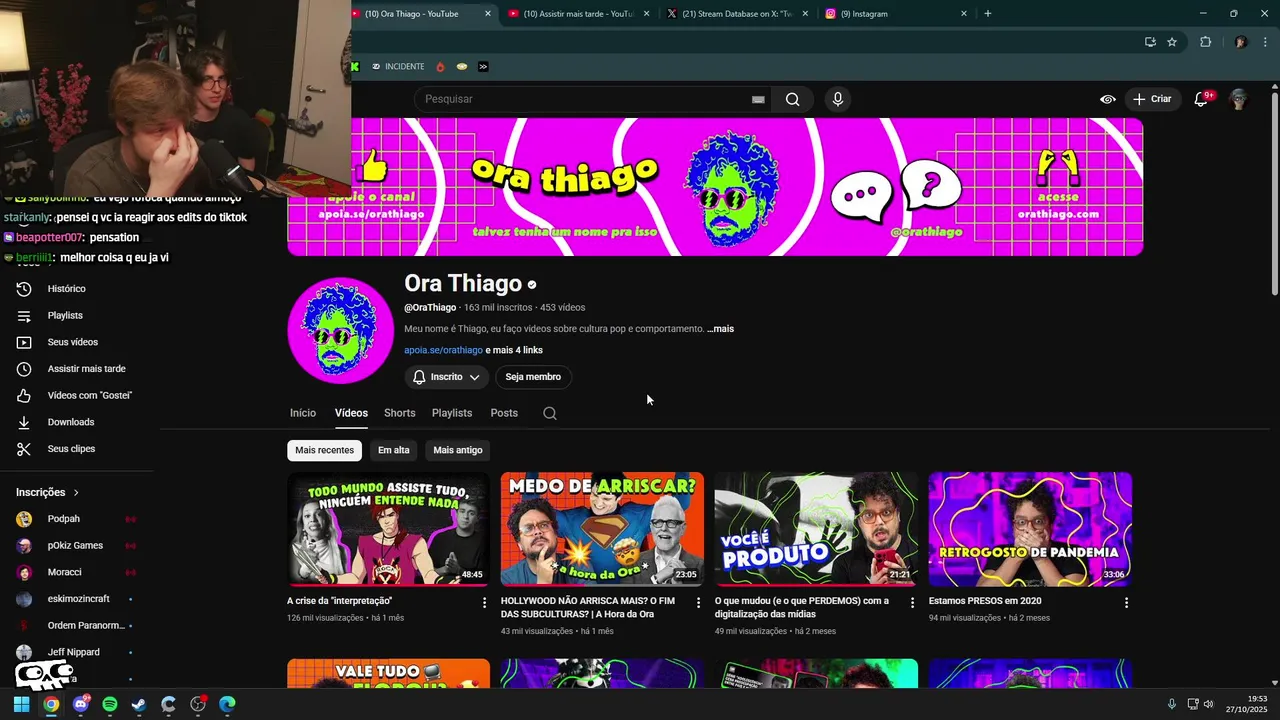Click the eye extension icon beside Criar
The image size is (1280, 720).
(1108, 99)
